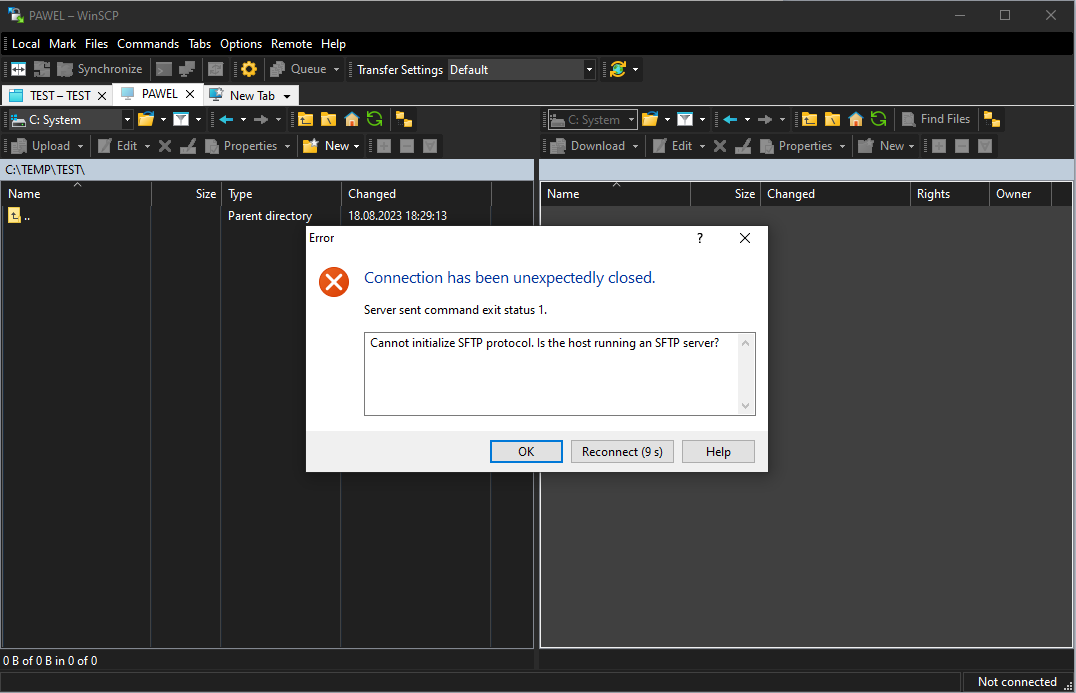1076x693 pixels.
Task: Click the local Rename icon
Action: 188,146
